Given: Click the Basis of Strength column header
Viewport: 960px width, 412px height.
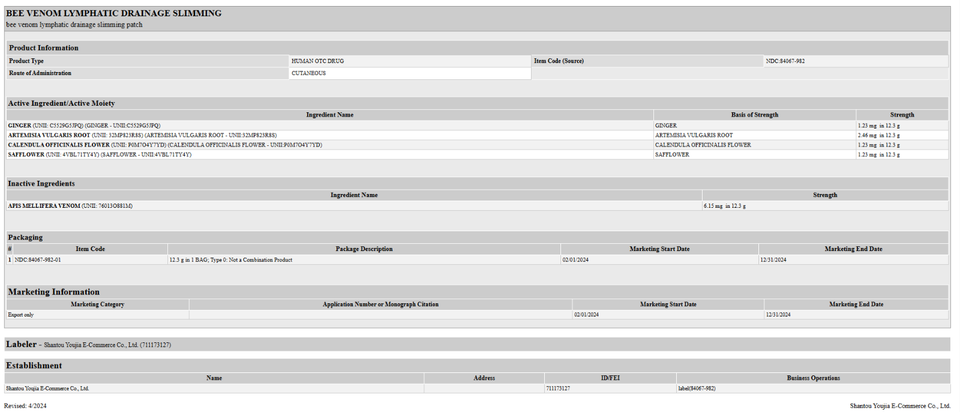Looking at the screenshot, I should click(754, 115).
